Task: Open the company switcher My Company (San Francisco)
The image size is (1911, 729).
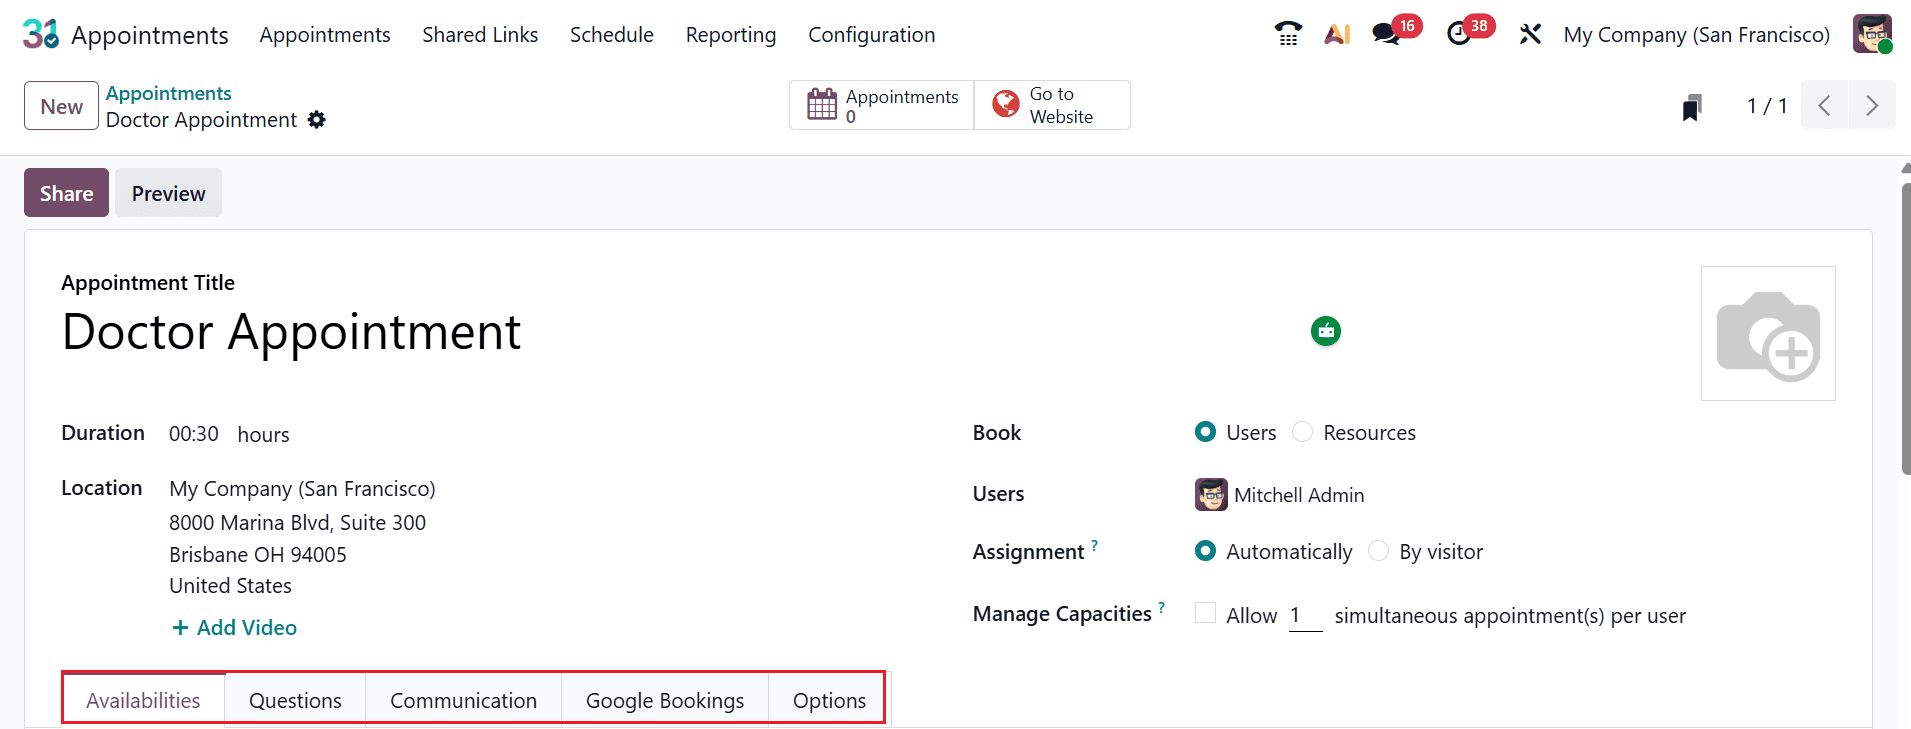Action: point(1696,35)
